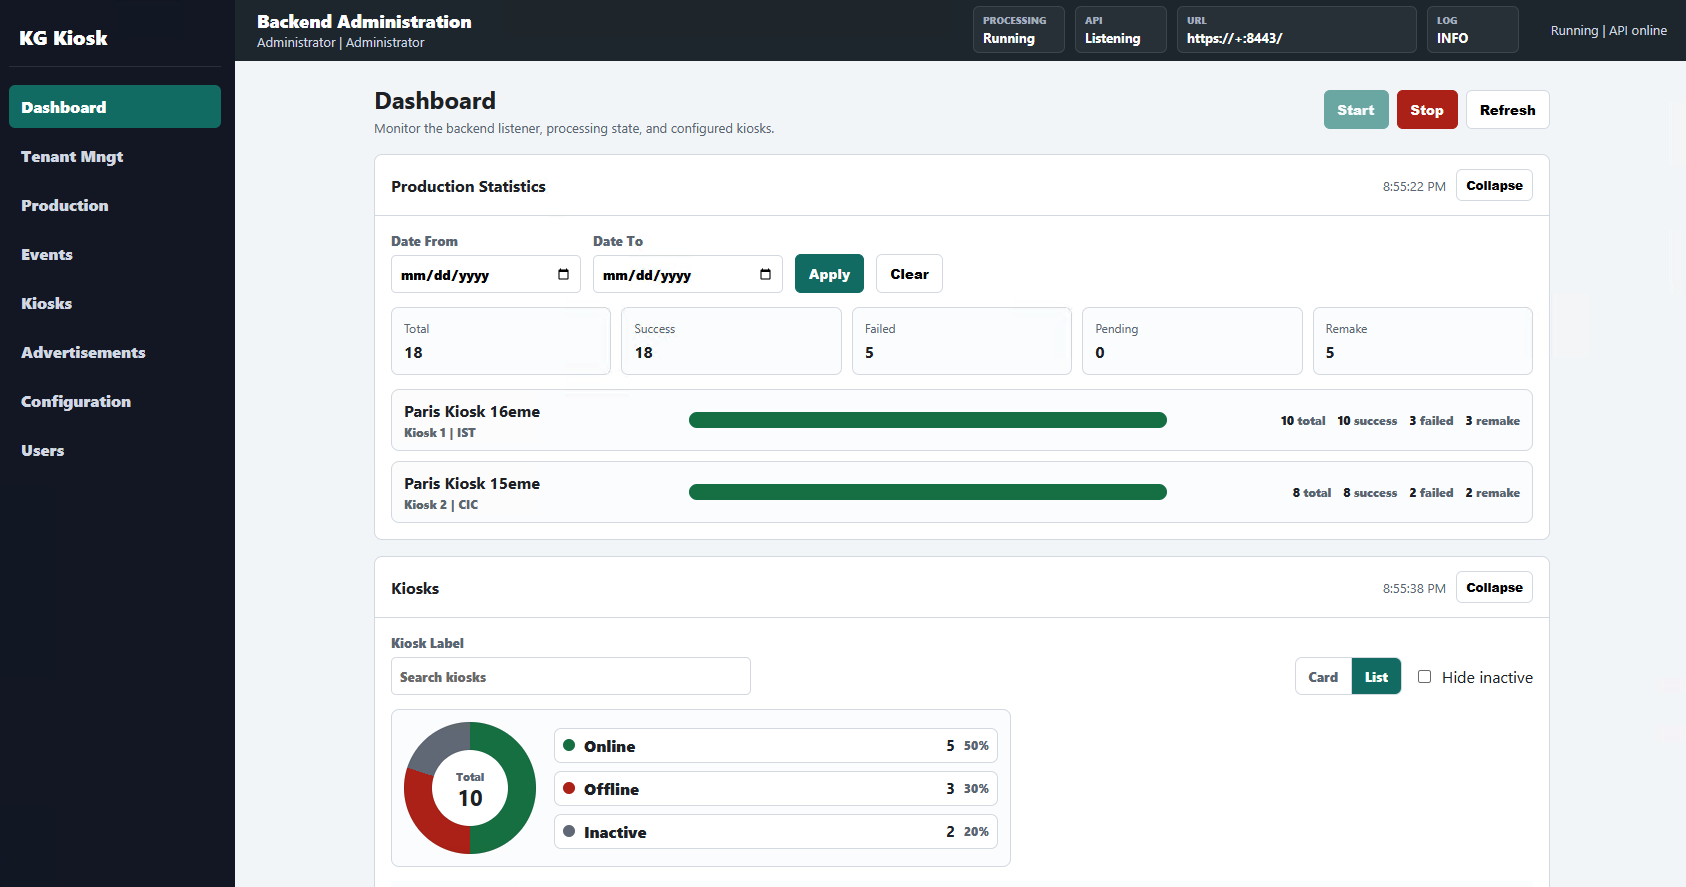The height and width of the screenshot is (887, 1686).
Task: Open Advertisements section
Action: pos(115,352)
